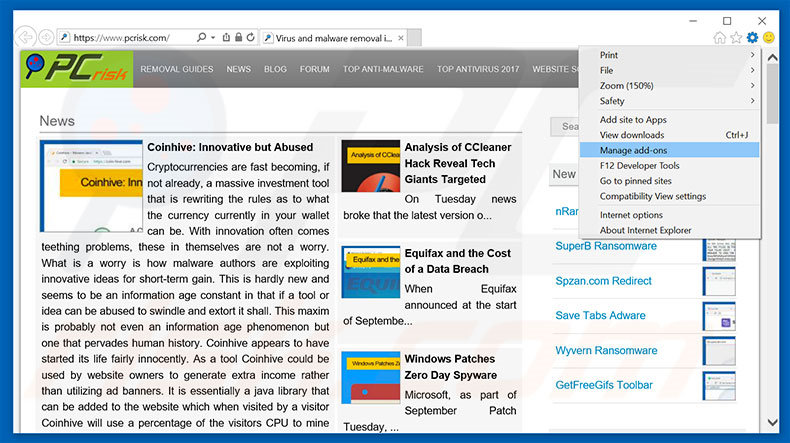This screenshot has width=790, height=443.
Task: Click the Refresh page icon
Action: (x=250, y=37)
